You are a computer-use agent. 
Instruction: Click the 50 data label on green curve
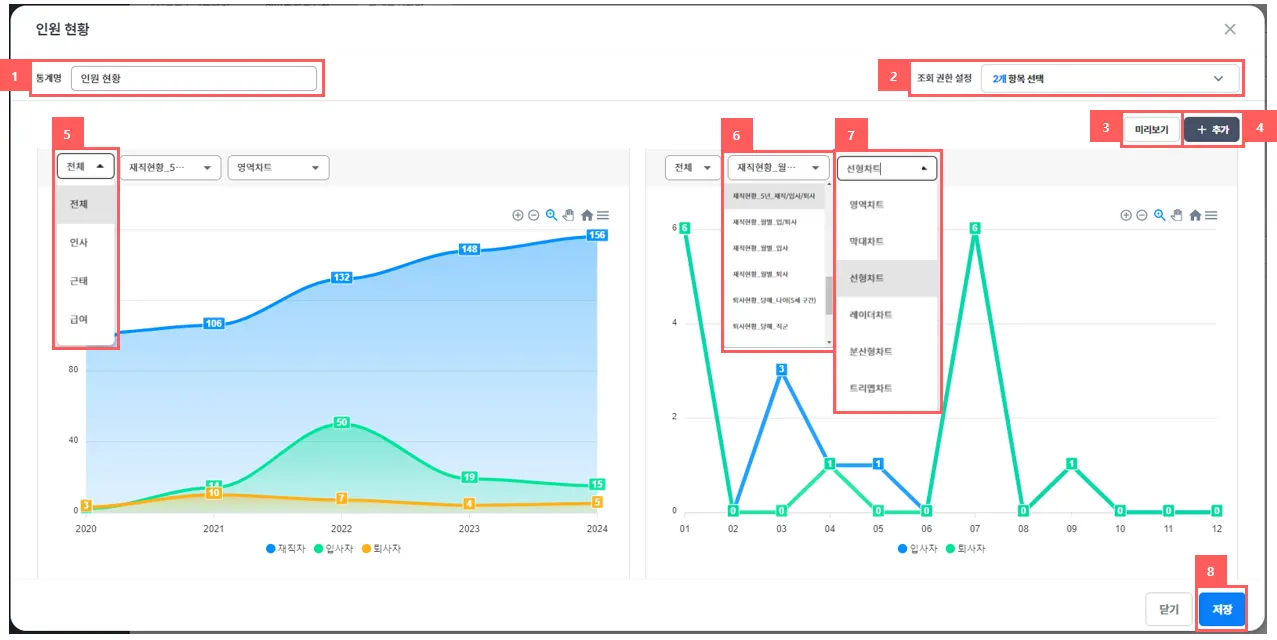tap(342, 422)
